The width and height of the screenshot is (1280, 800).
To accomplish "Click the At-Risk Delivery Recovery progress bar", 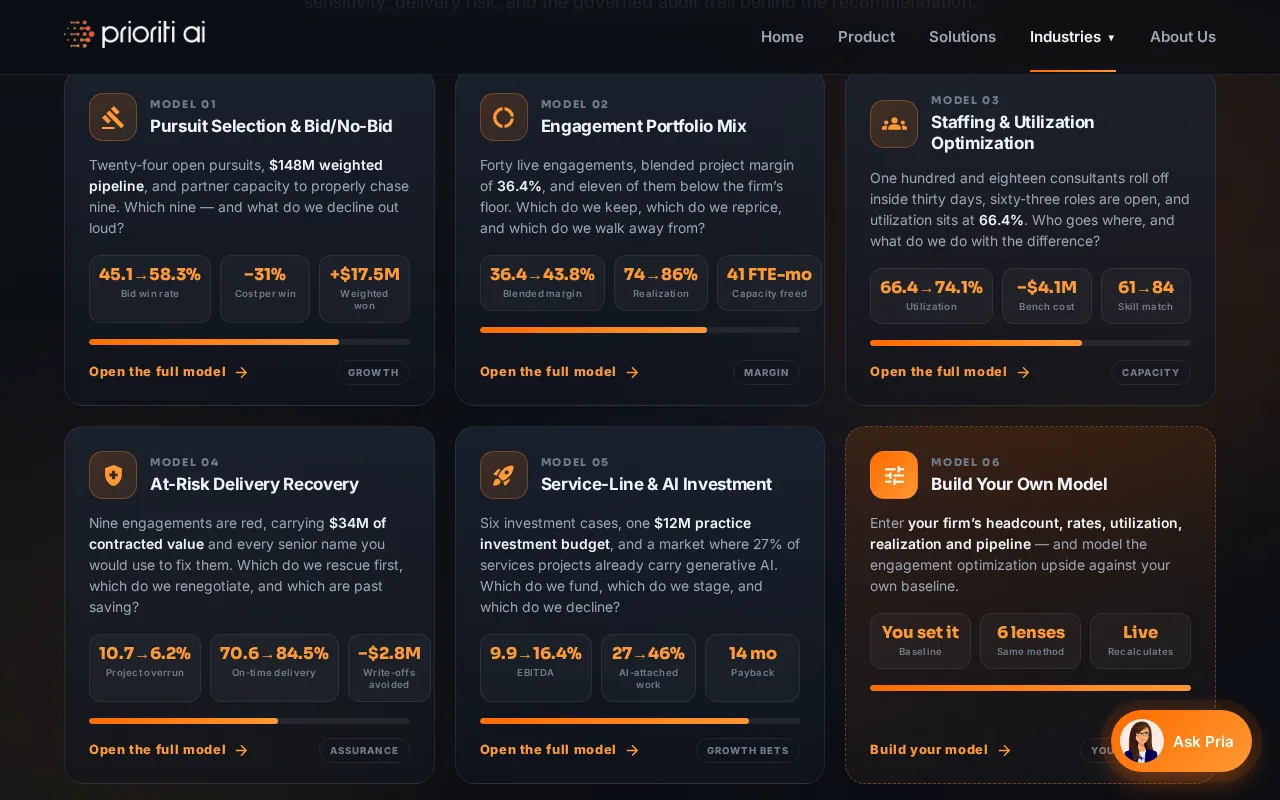I will tap(249, 721).
